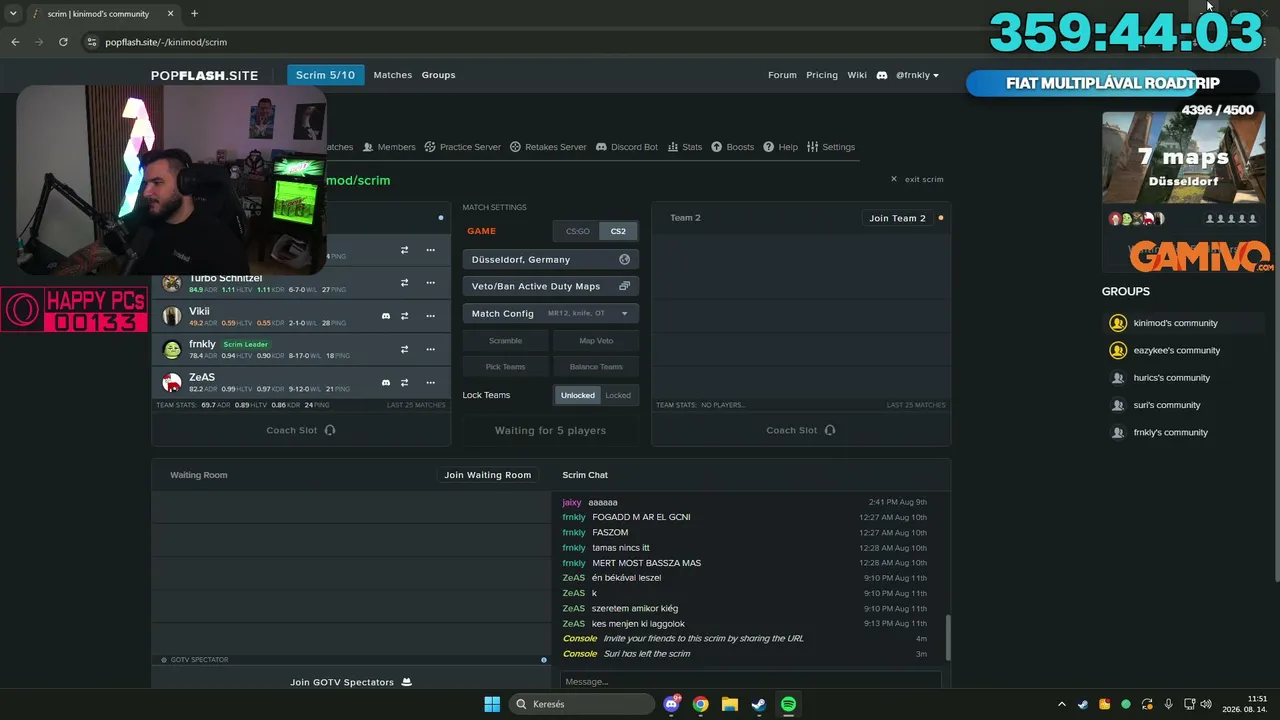Set Lock Teams to Unlocked
1280x720 pixels.
click(x=578, y=395)
